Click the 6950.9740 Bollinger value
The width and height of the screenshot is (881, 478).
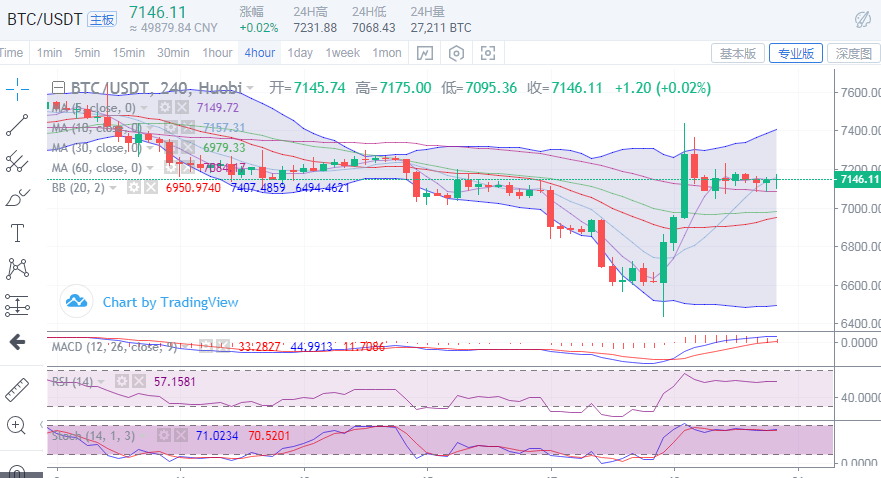193,188
